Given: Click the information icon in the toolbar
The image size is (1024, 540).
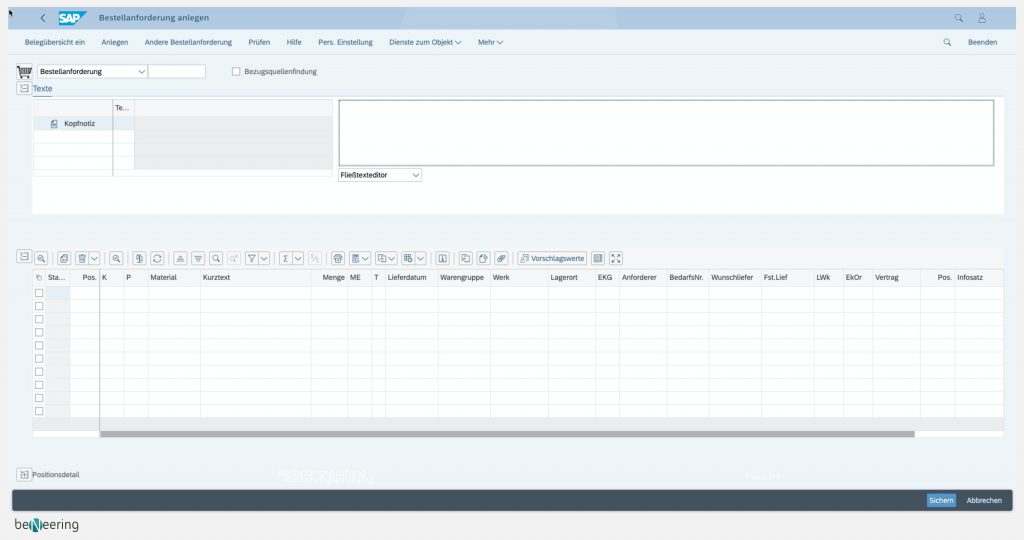Looking at the screenshot, I should 442,259.
